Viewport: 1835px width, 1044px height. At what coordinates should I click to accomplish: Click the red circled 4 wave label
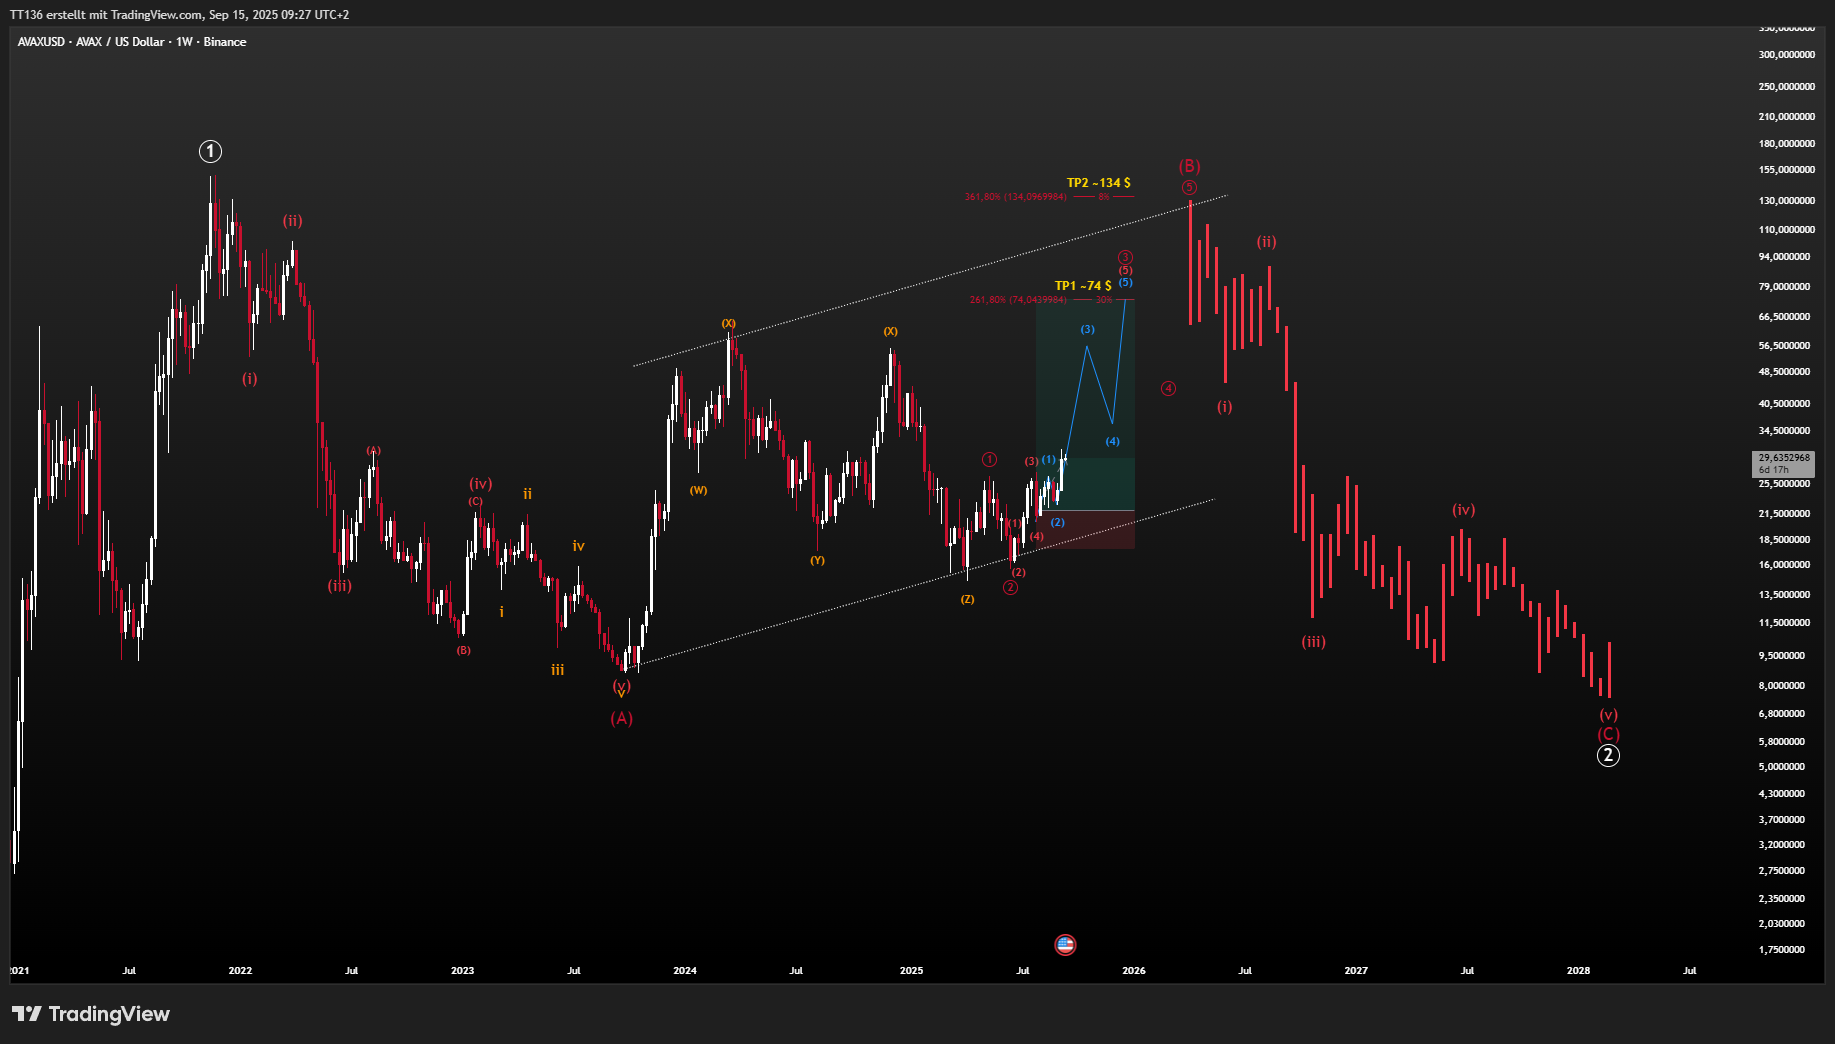tap(1168, 388)
